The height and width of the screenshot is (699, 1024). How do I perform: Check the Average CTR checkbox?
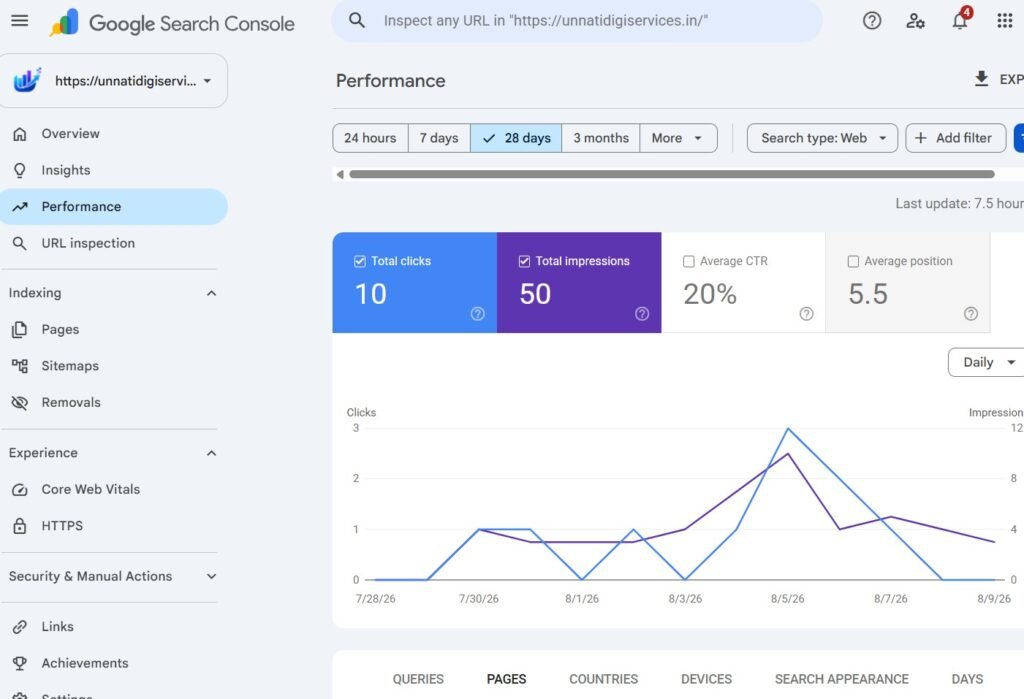(688, 261)
